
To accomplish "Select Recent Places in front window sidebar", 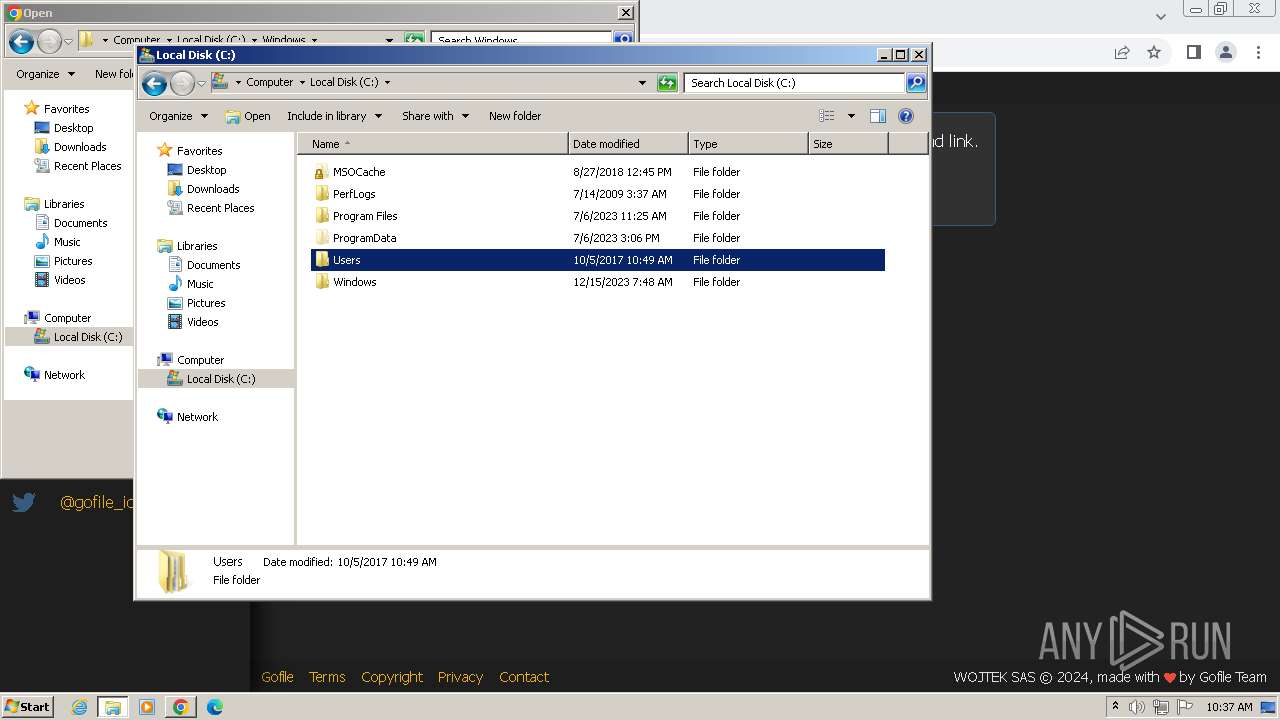I will [x=220, y=208].
